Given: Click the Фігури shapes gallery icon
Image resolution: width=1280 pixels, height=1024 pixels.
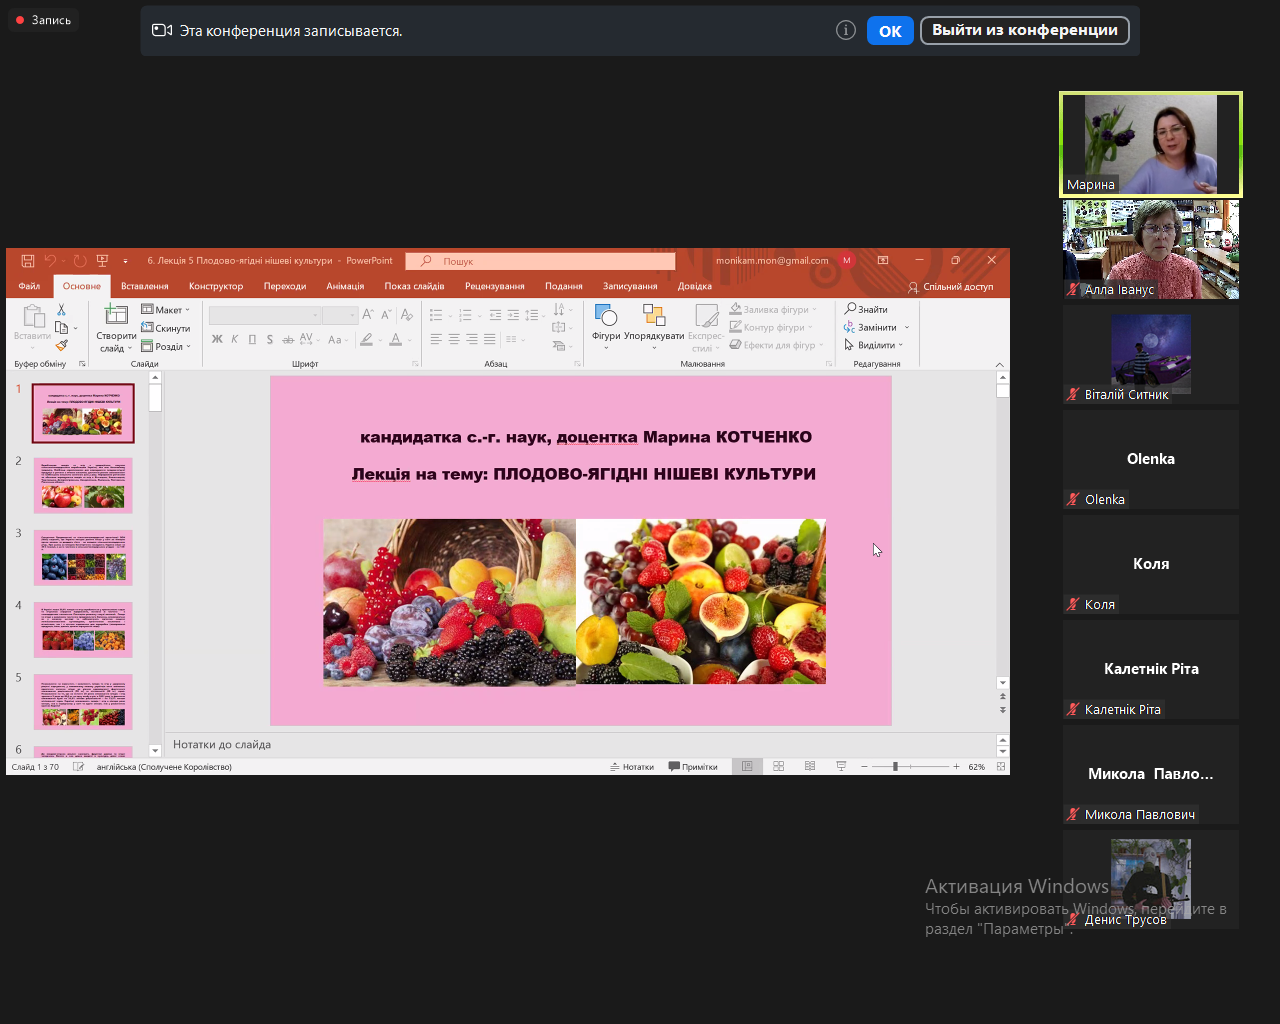Looking at the screenshot, I should coord(605,317).
